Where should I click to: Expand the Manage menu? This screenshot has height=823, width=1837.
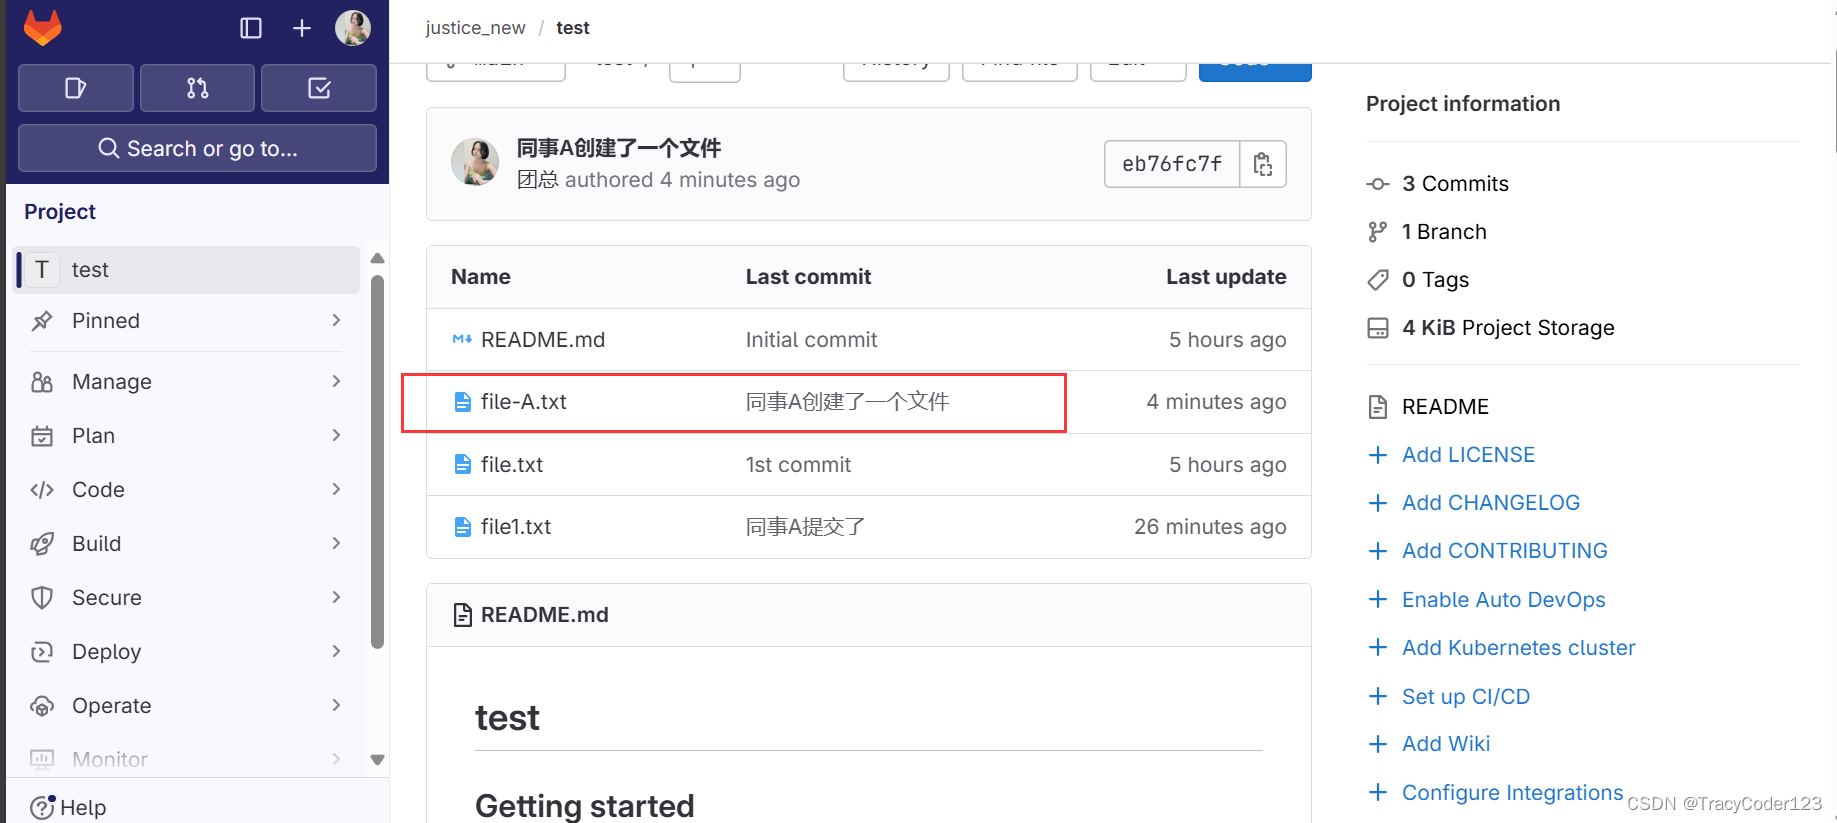(x=188, y=382)
